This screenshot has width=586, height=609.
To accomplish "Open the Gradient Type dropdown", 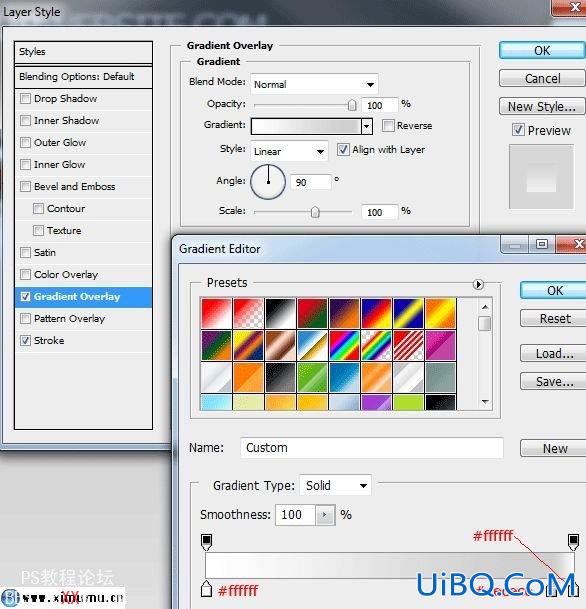I will pos(336,485).
